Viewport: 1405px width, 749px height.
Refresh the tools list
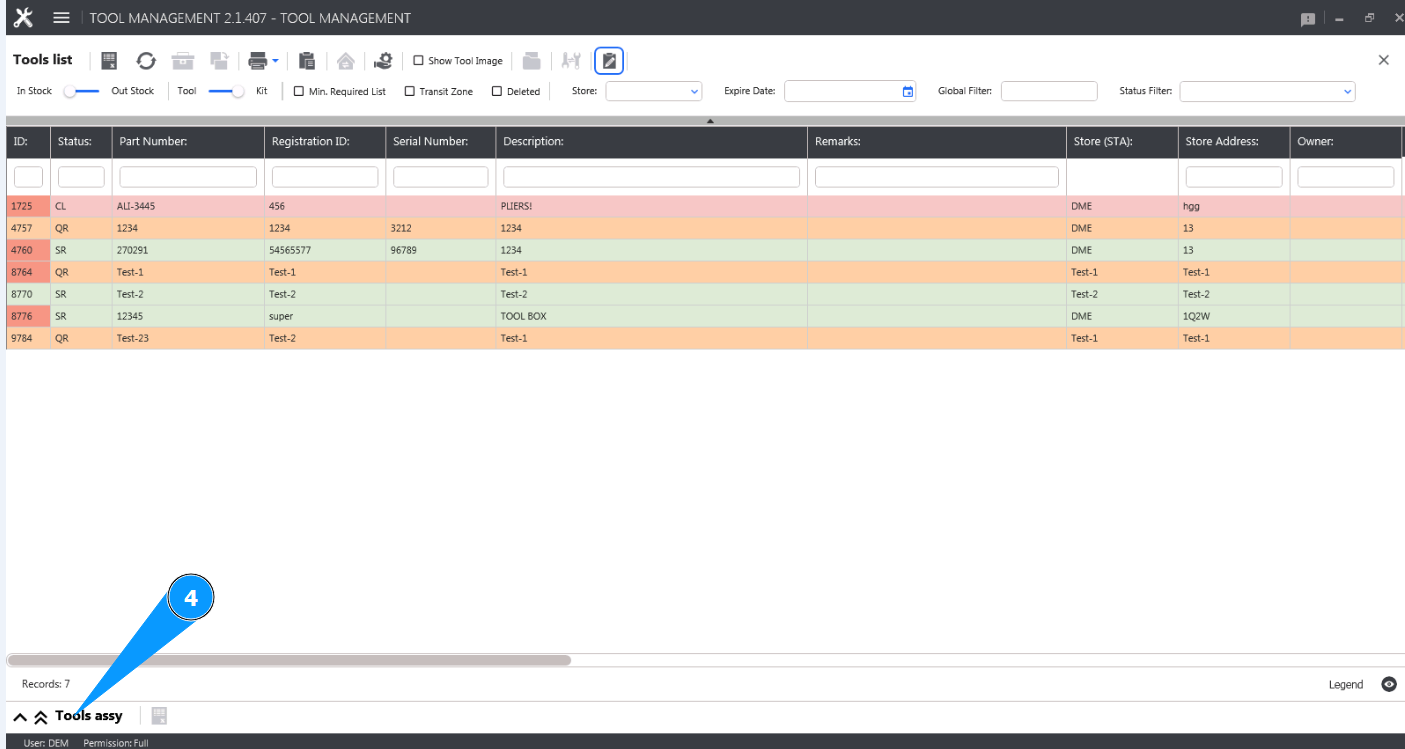146,61
